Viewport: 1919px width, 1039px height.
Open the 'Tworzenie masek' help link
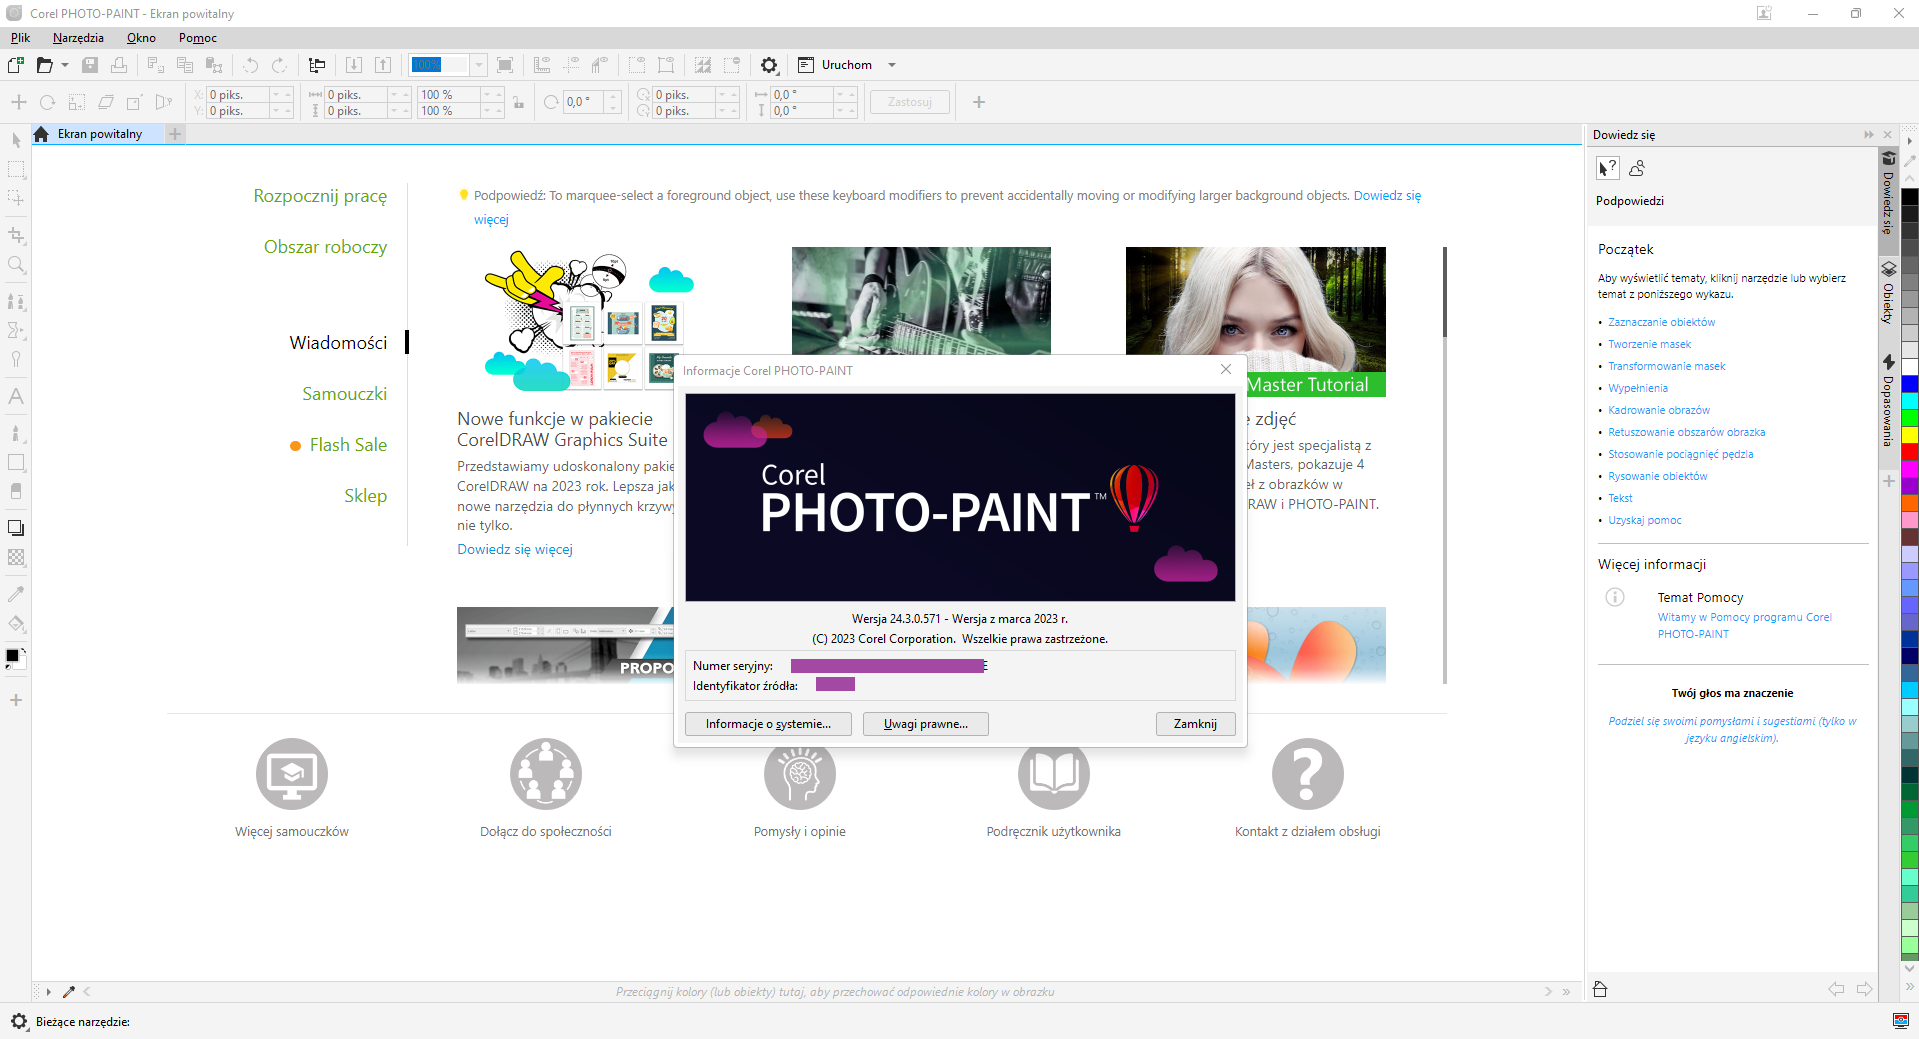(1649, 344)
